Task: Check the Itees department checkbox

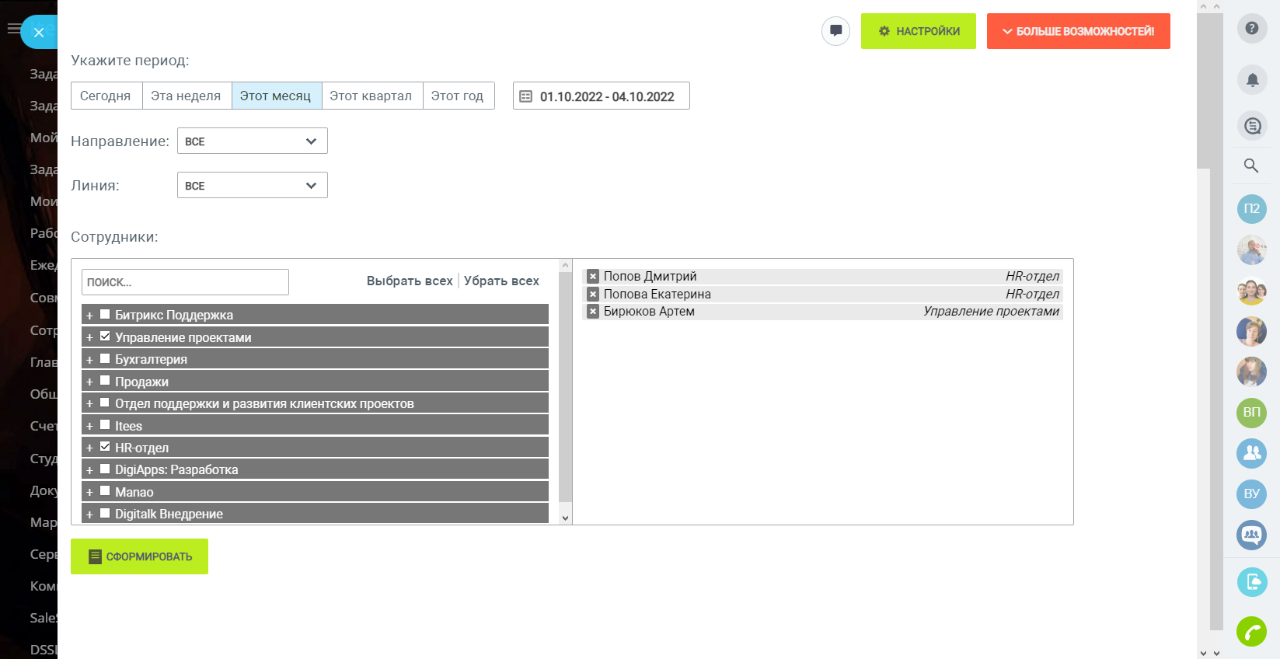Action: click(x=105, y=425)
